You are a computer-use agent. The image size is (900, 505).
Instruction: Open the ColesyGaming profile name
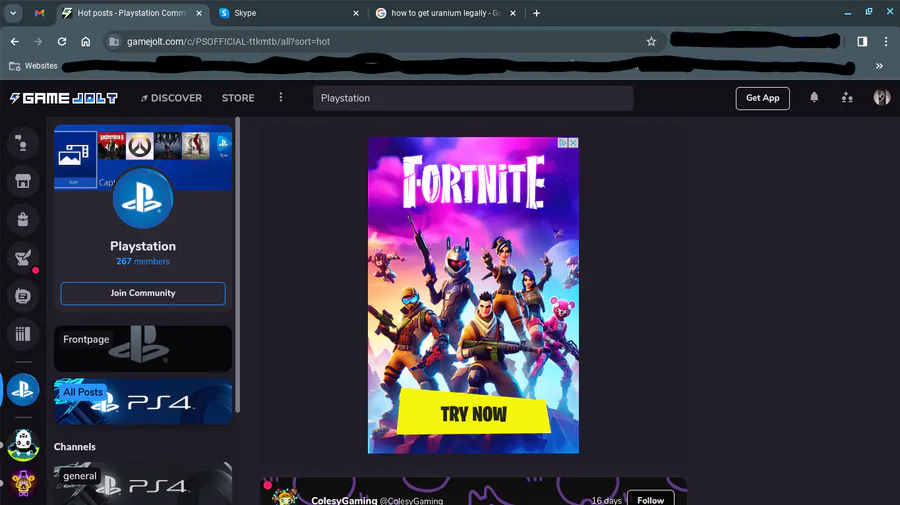tap(344, 500)
